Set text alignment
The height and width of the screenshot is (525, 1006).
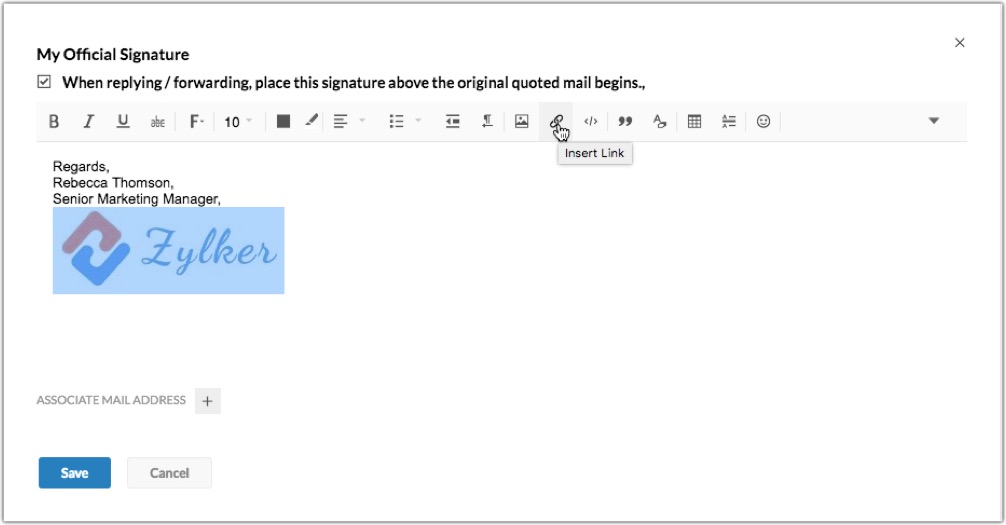(341, 121)
